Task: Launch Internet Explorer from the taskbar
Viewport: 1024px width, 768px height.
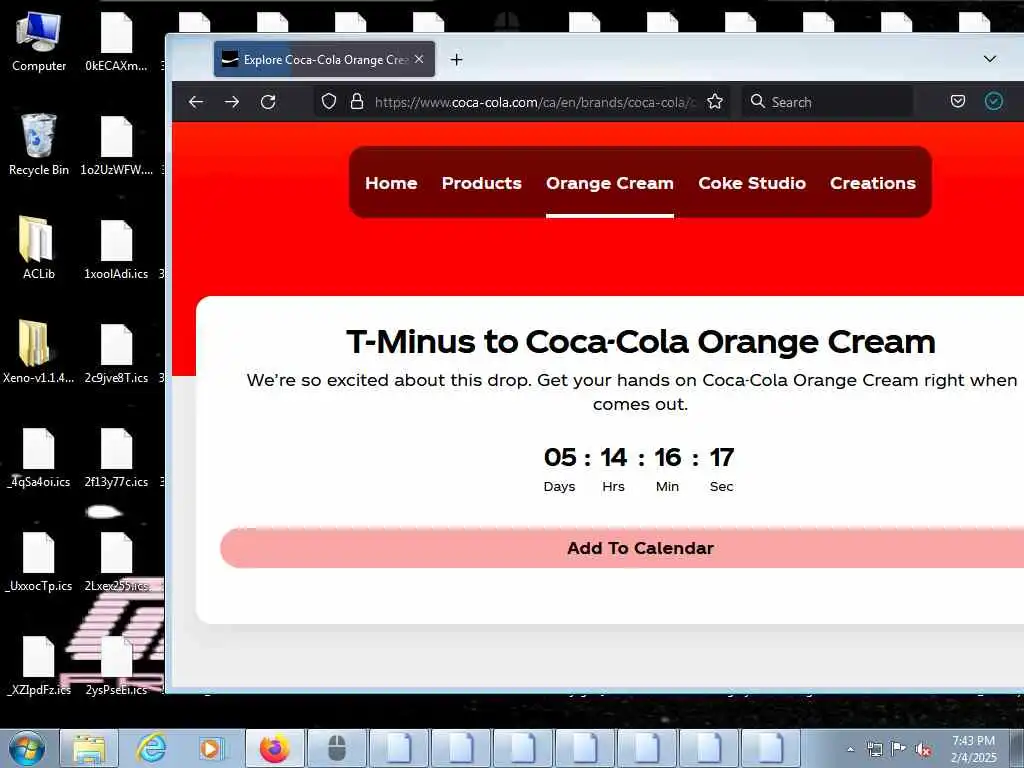Action: 151,748
